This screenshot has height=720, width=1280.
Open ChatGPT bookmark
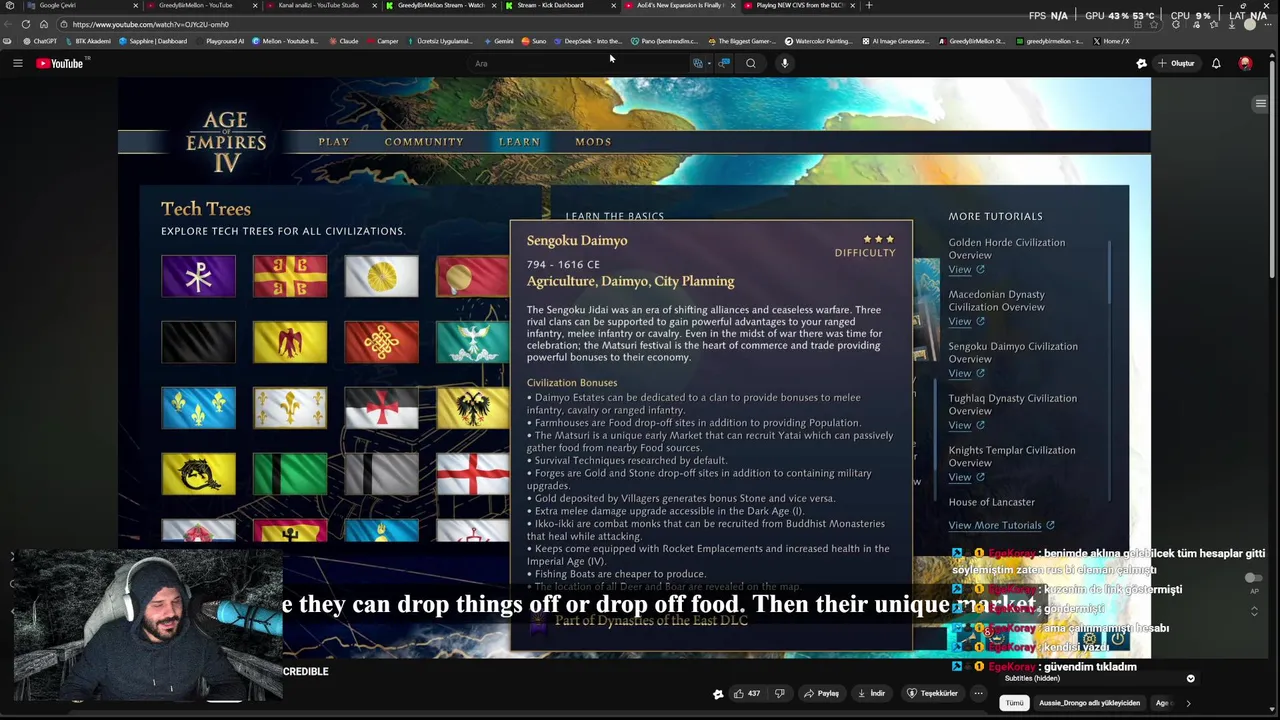[x=40, y=41]
